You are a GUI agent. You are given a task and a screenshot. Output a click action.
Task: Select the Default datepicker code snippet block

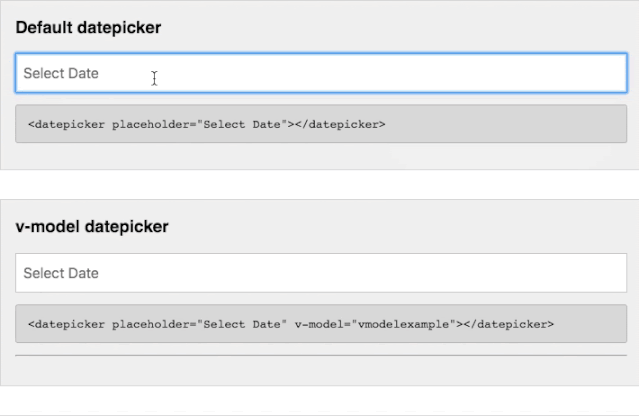[320, 124]
